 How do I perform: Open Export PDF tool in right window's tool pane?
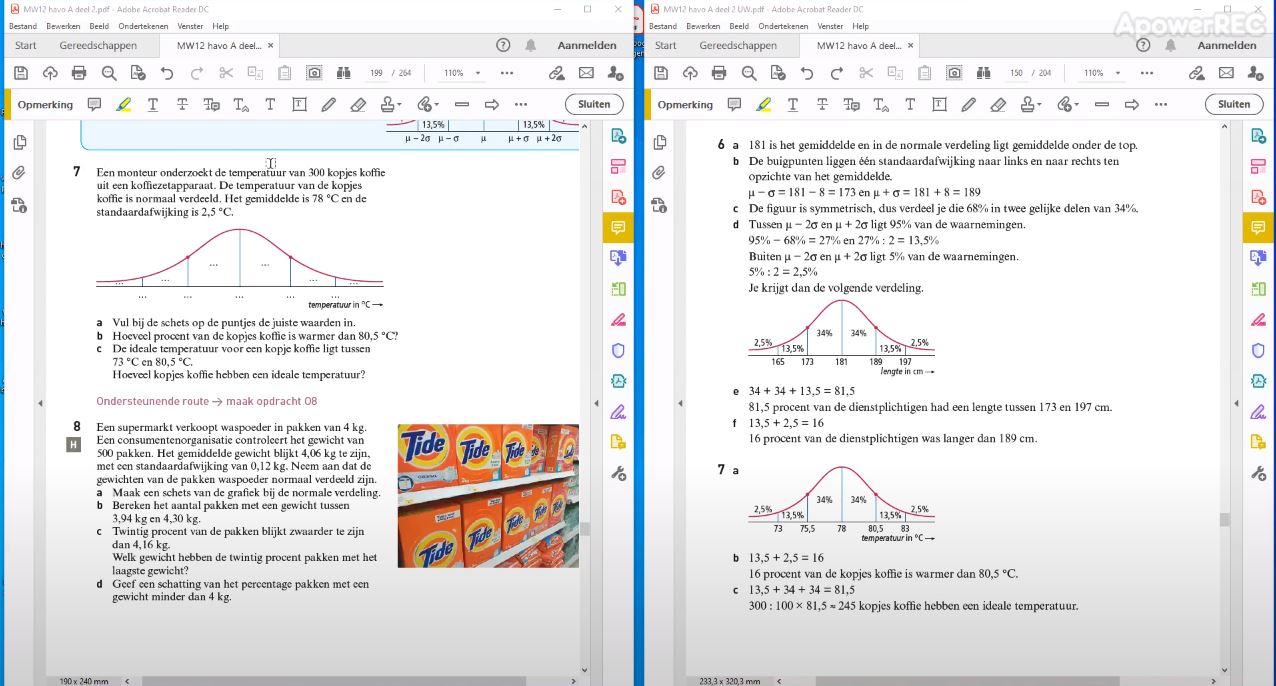tap(1258, 136)
